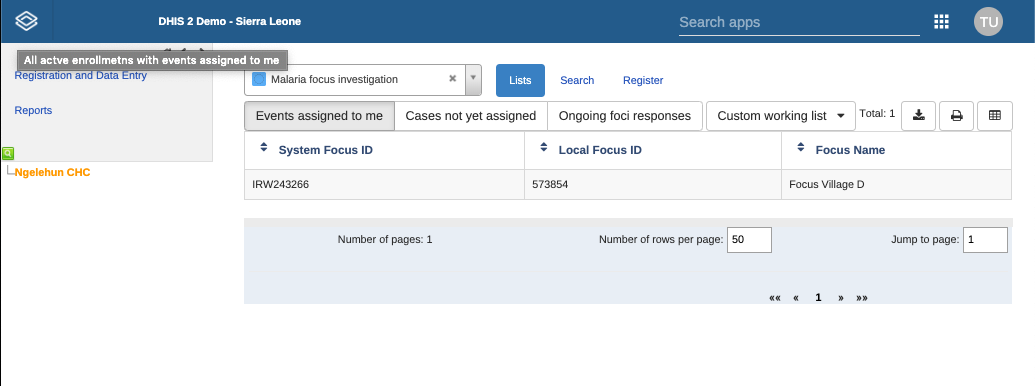The height and width of the screenshot is (386, 1035).
Task: Clear the Malaria focus investigation selection
Action: tap(453, 79)
